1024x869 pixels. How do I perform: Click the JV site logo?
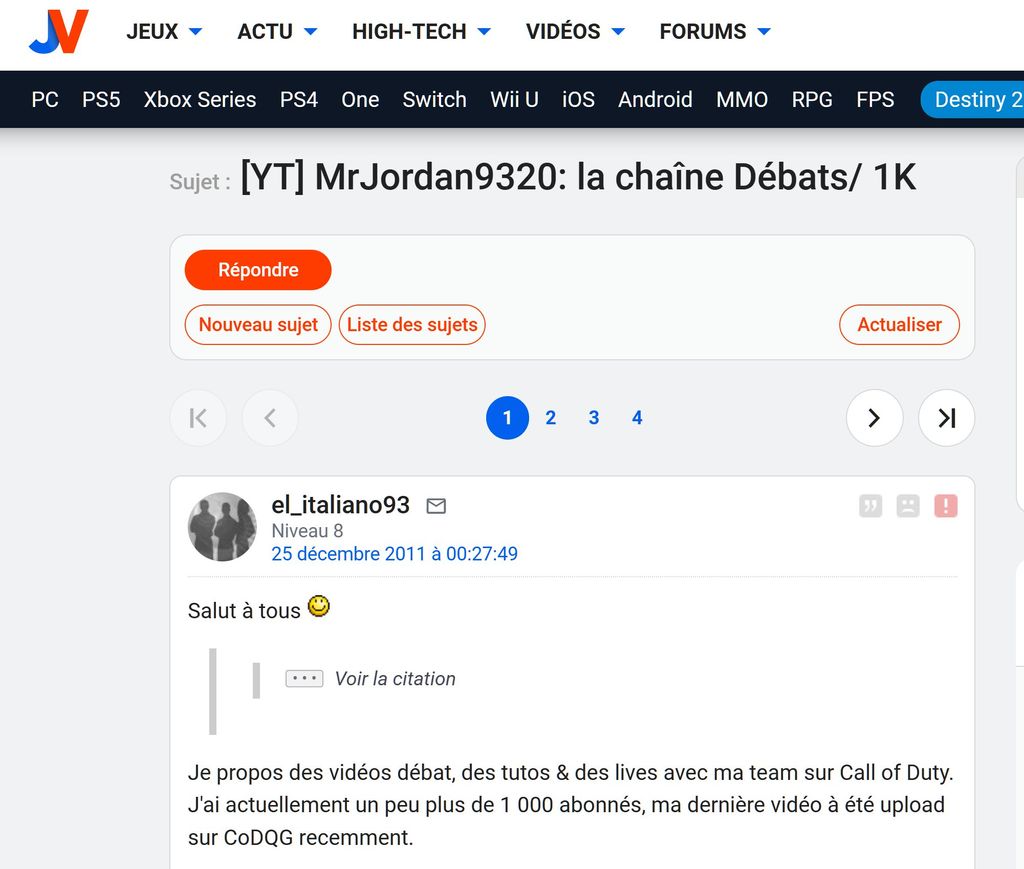(x=59, y=31)
